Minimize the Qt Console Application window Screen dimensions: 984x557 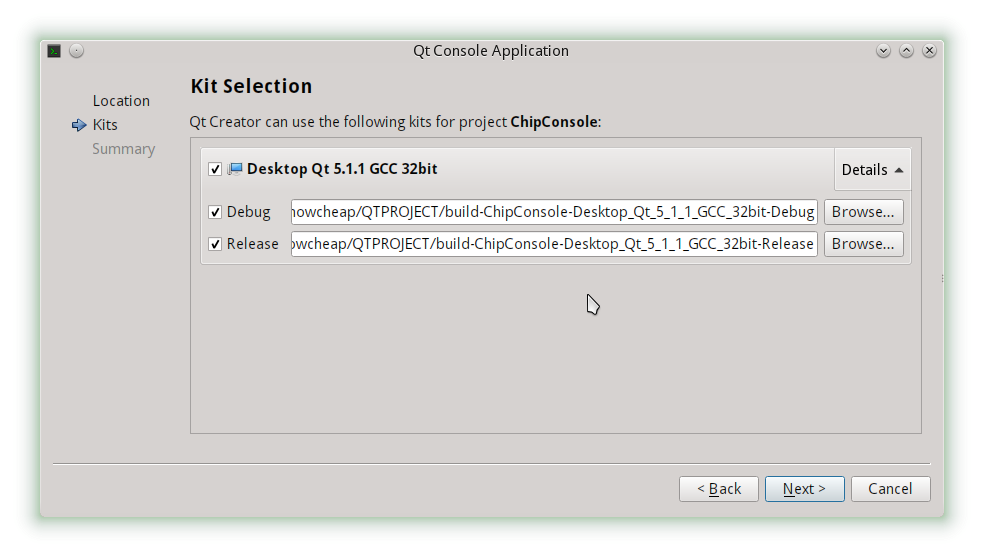pyautogui.click(x=883, y=51)
